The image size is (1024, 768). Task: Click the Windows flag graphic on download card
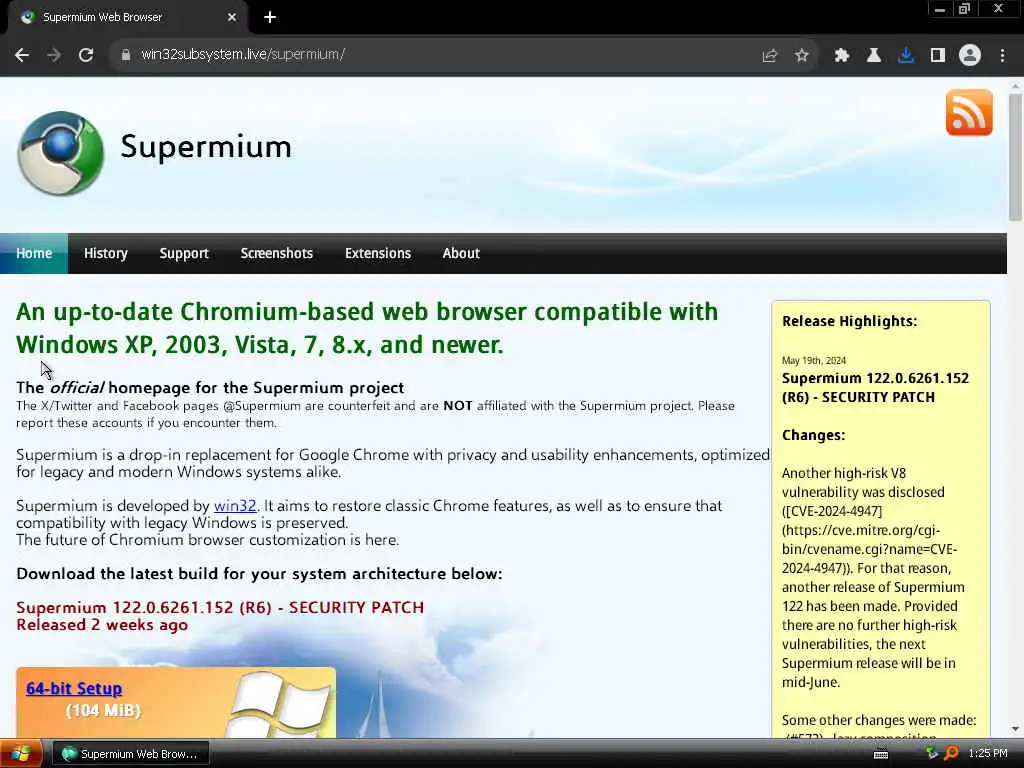pyautogui.click(x=281, y=704)
